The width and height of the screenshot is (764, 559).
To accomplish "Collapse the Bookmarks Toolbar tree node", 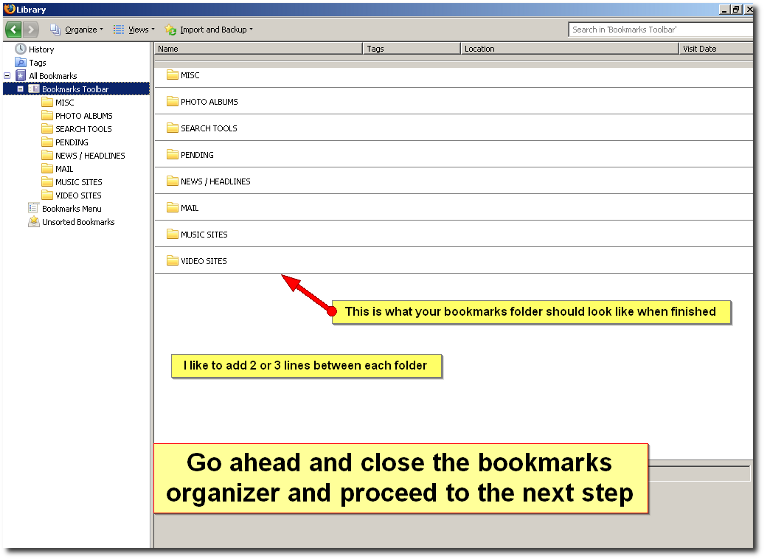I will click(20, 89).
